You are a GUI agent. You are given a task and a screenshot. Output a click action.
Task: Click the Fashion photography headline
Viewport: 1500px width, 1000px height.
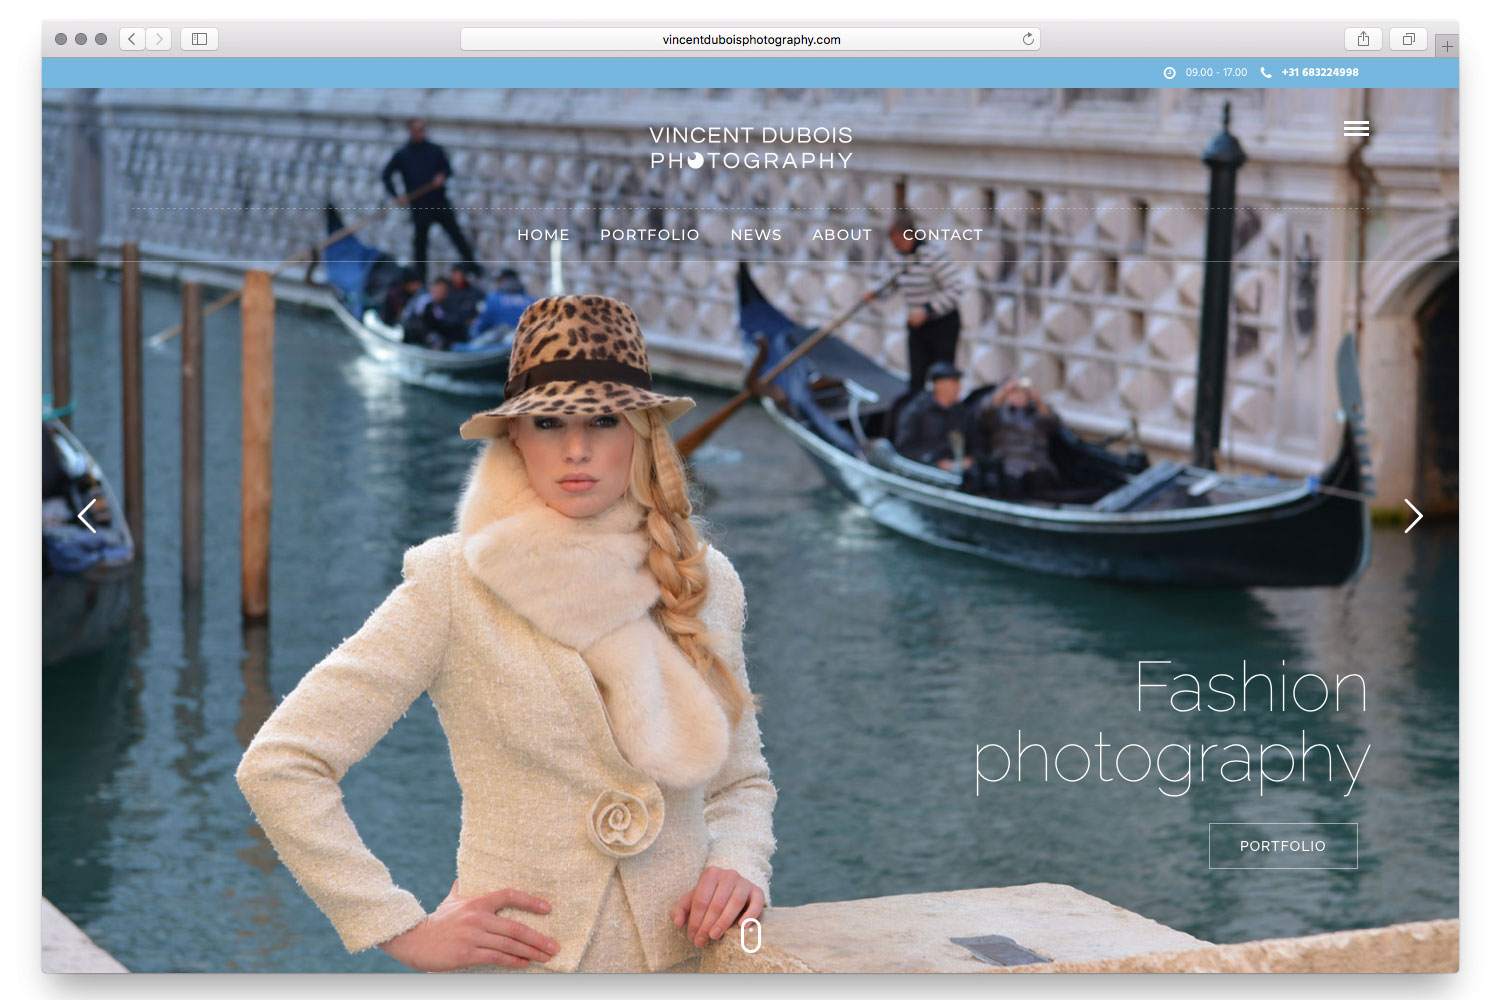coord(1171,726)
